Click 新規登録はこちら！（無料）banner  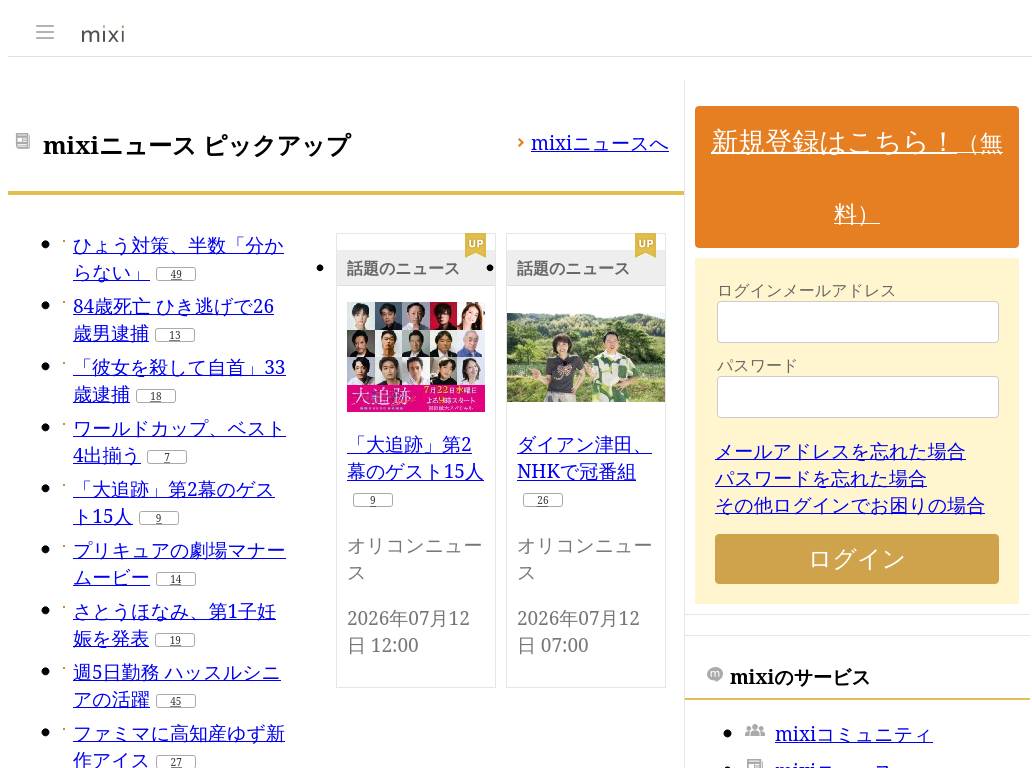[857, 177]
